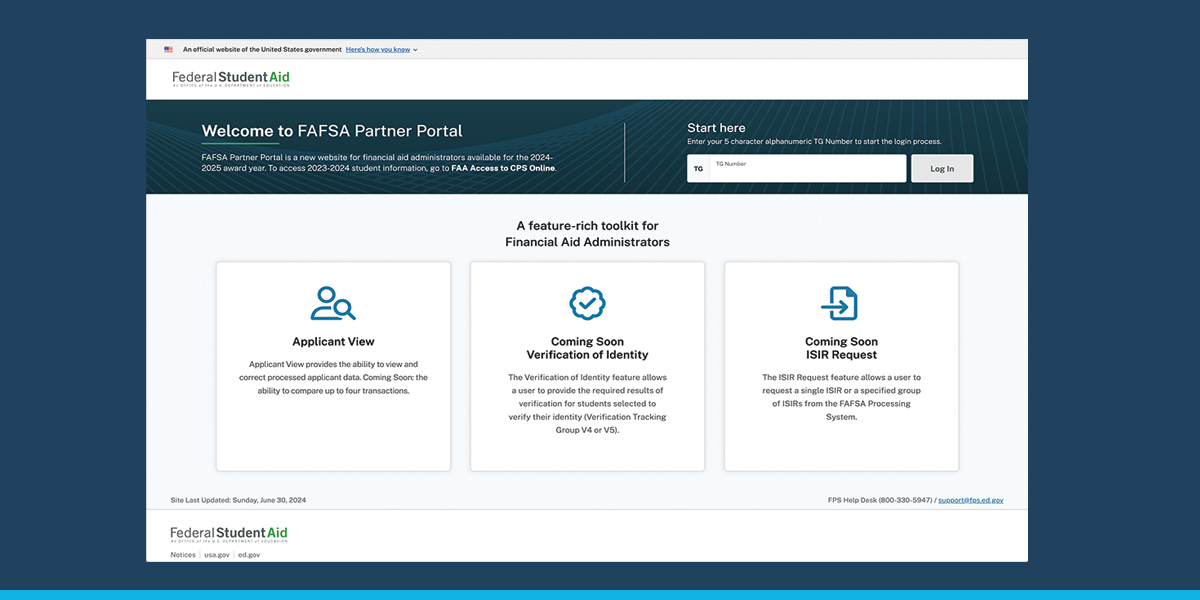Click the Welcome to FAFSA Partner Portal heading
This screenshot has height=600, width=1200.
pyautogui.click(x=332, y=131)
